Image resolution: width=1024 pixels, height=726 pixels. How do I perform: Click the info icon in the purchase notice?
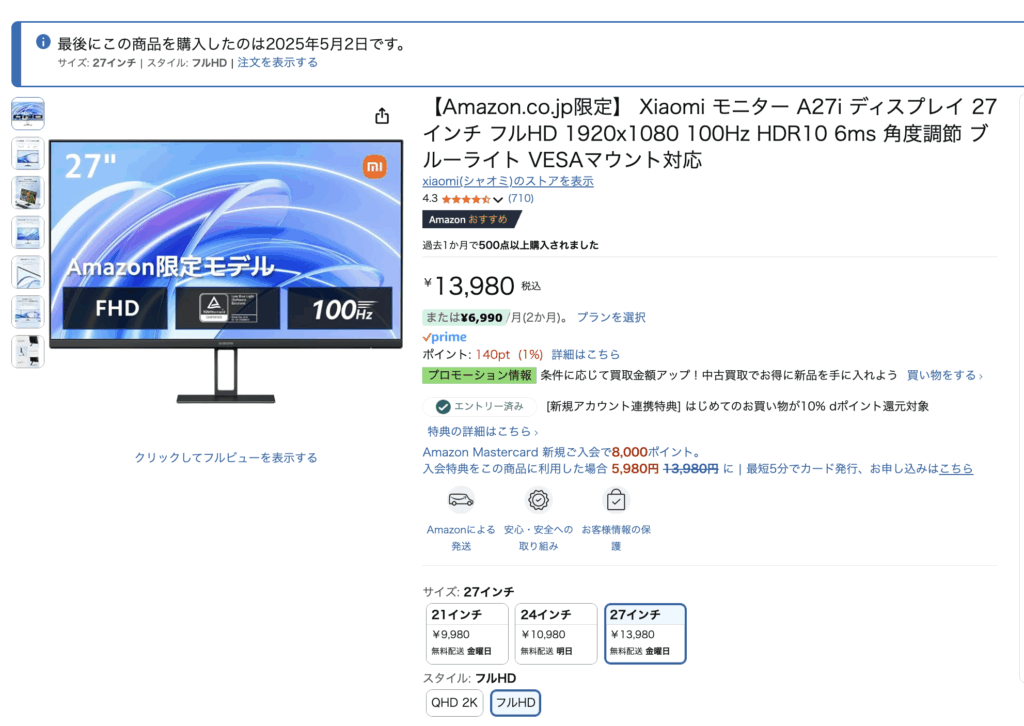tap(43, 42)
